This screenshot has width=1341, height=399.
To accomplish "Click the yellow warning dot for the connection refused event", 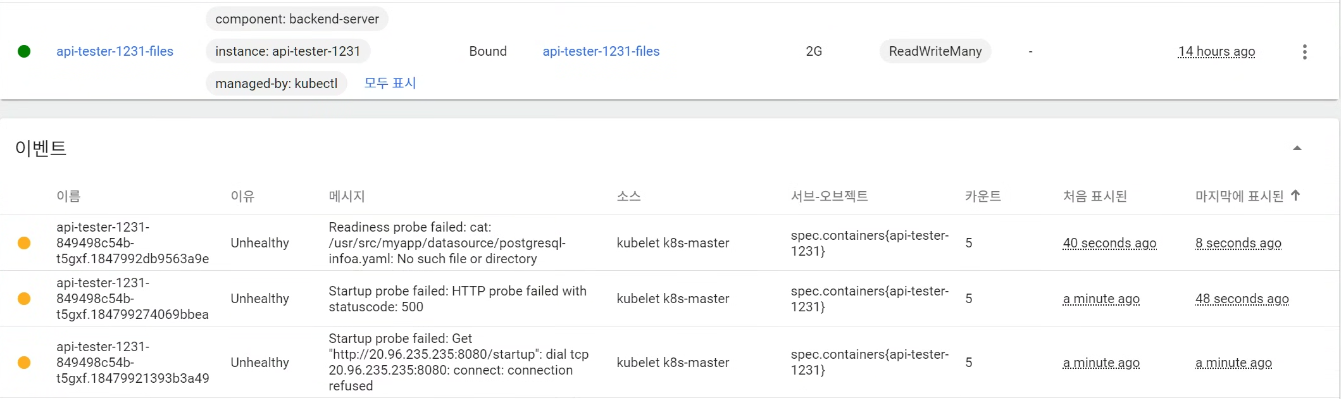I will [24, 363].
